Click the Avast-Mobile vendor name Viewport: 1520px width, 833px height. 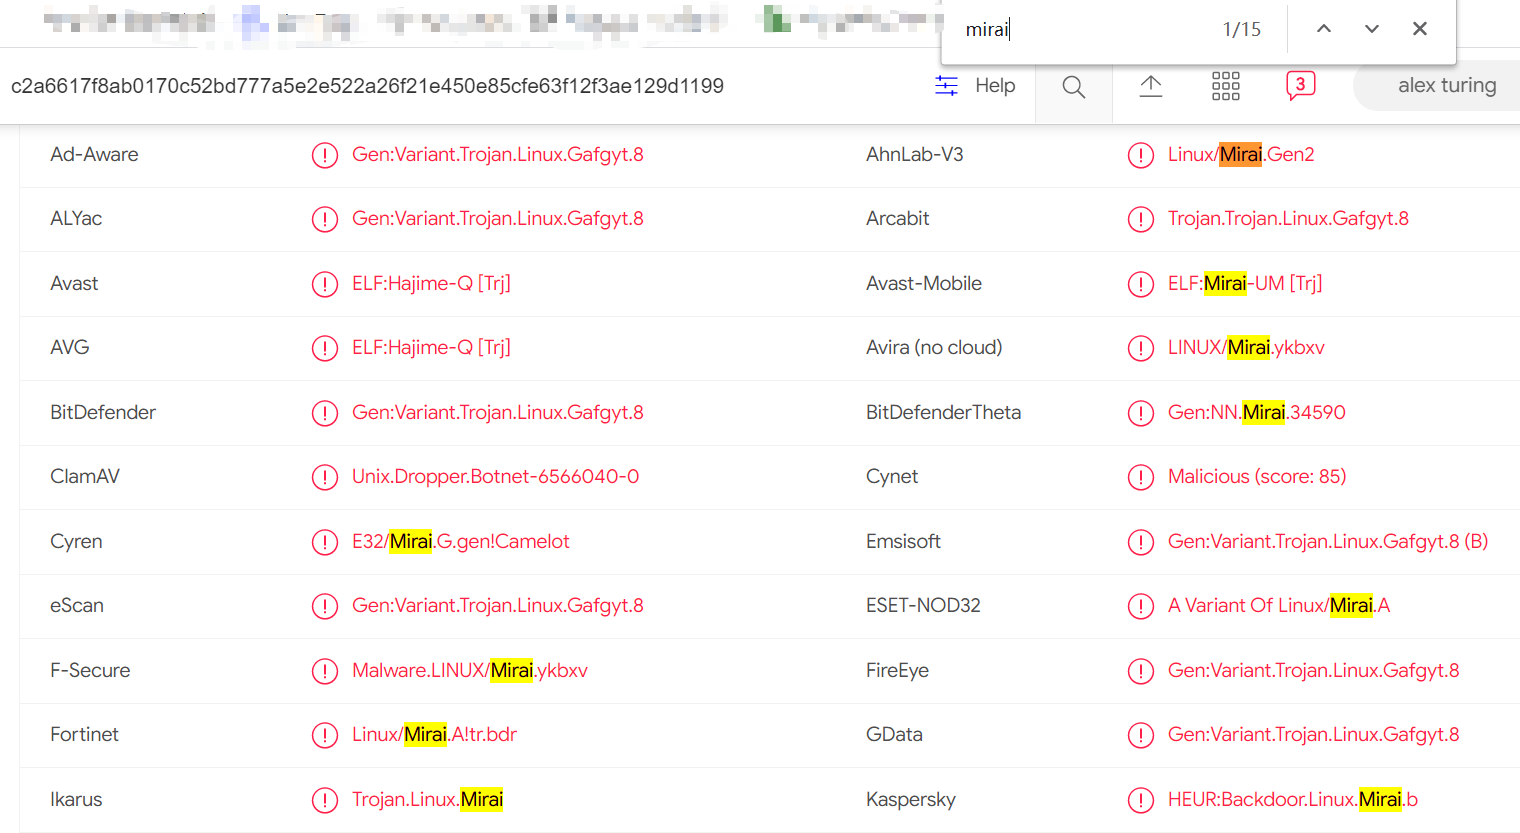point(924,284)
